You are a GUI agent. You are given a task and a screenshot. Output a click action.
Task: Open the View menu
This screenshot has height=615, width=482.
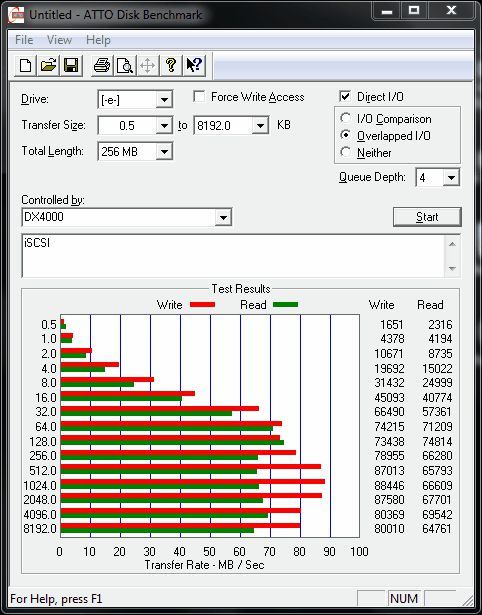(x=59, y=40)
